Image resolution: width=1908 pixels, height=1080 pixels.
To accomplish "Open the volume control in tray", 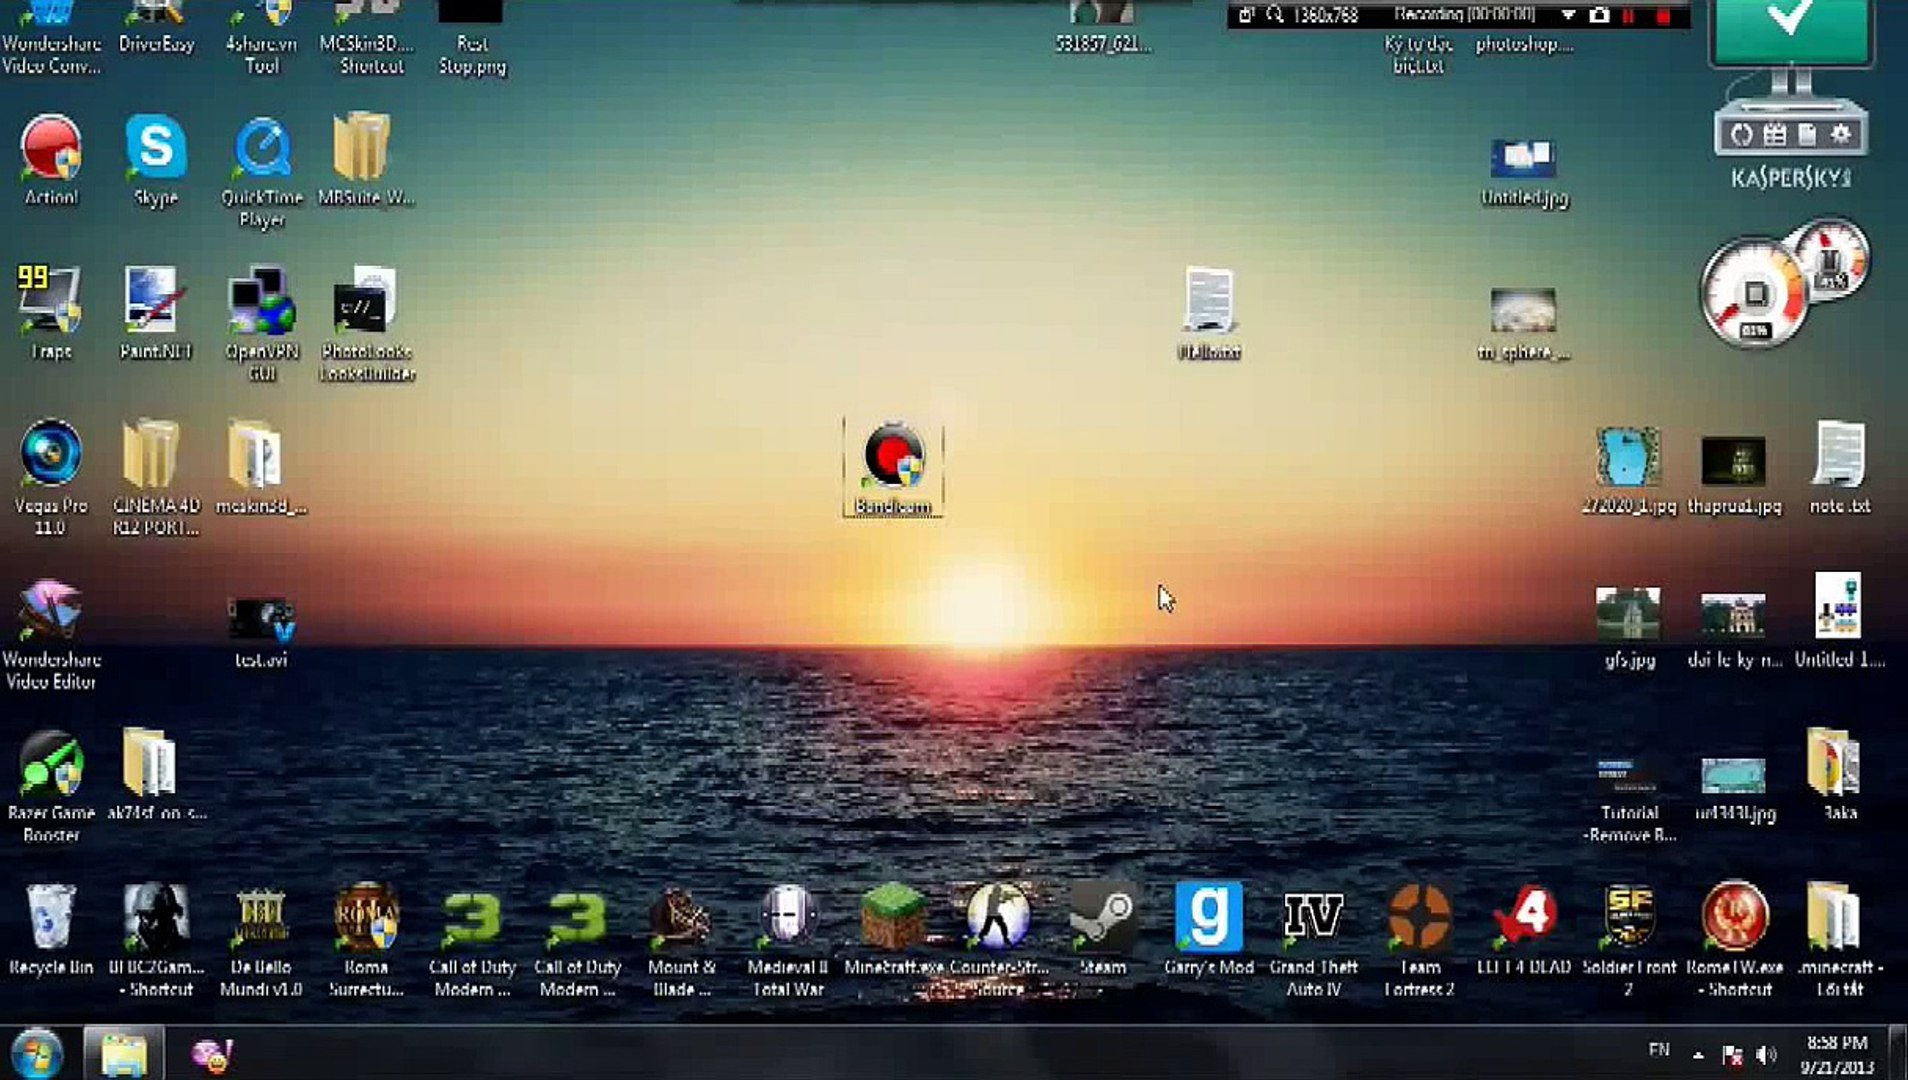I will pyautogui.click(x=1767, y=1055).
